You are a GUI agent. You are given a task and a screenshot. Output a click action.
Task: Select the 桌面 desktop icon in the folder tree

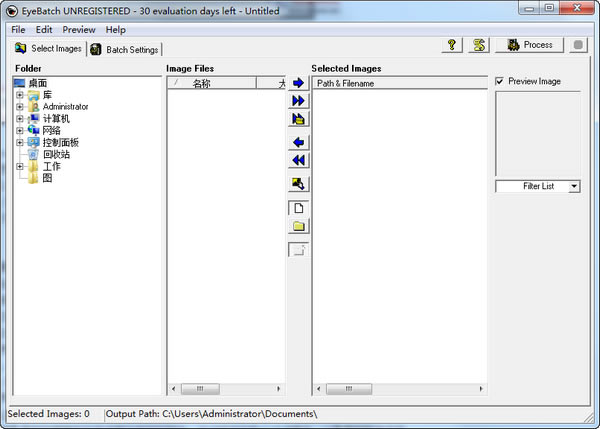19,83
